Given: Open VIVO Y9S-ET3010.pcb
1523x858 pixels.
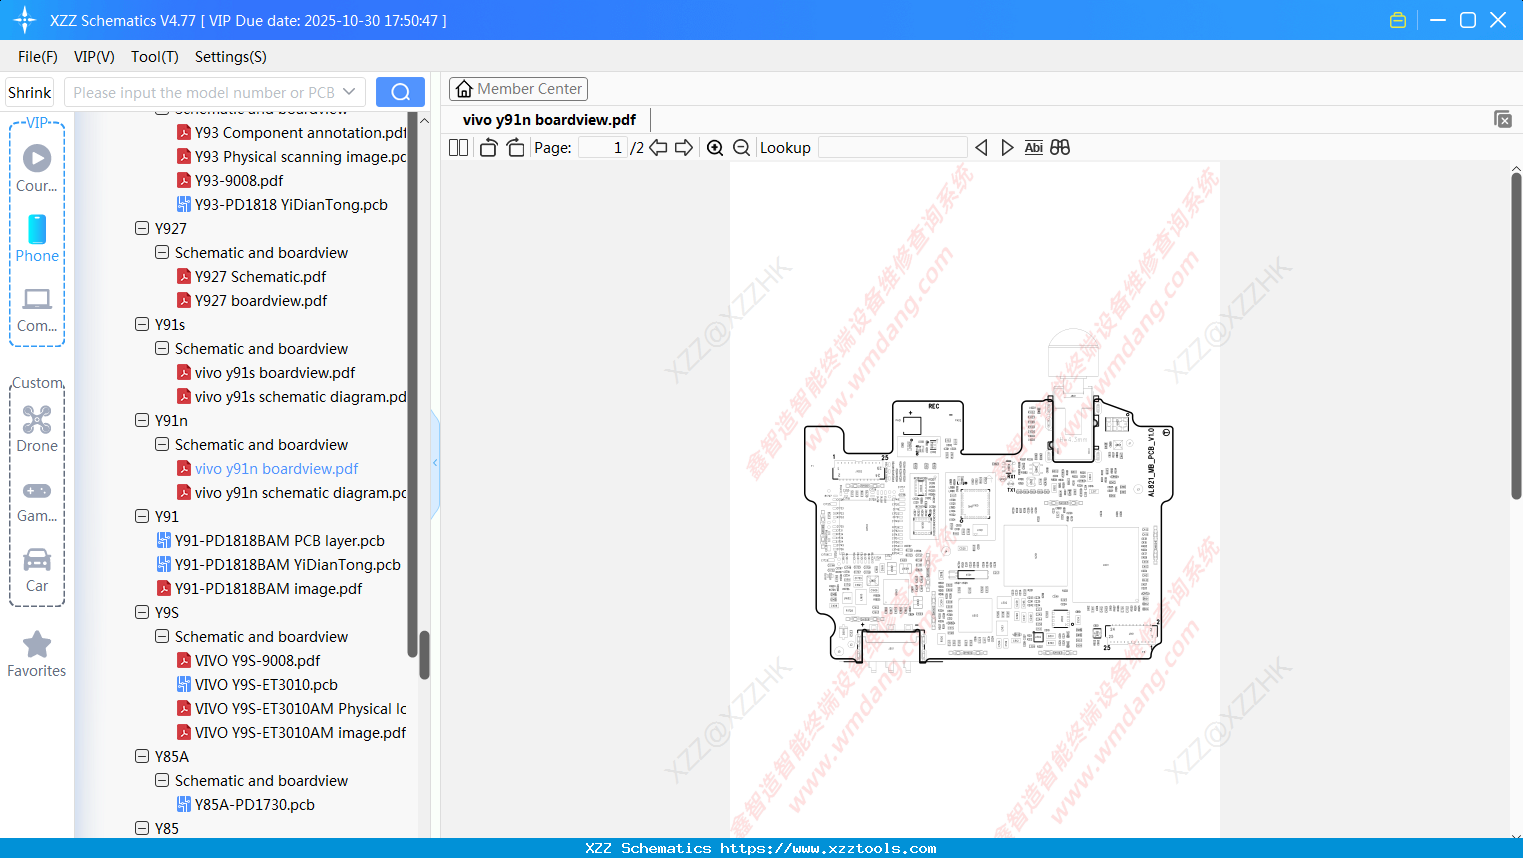Looking at the screenshot, I should pyautogui.click(x=257, y=684).
